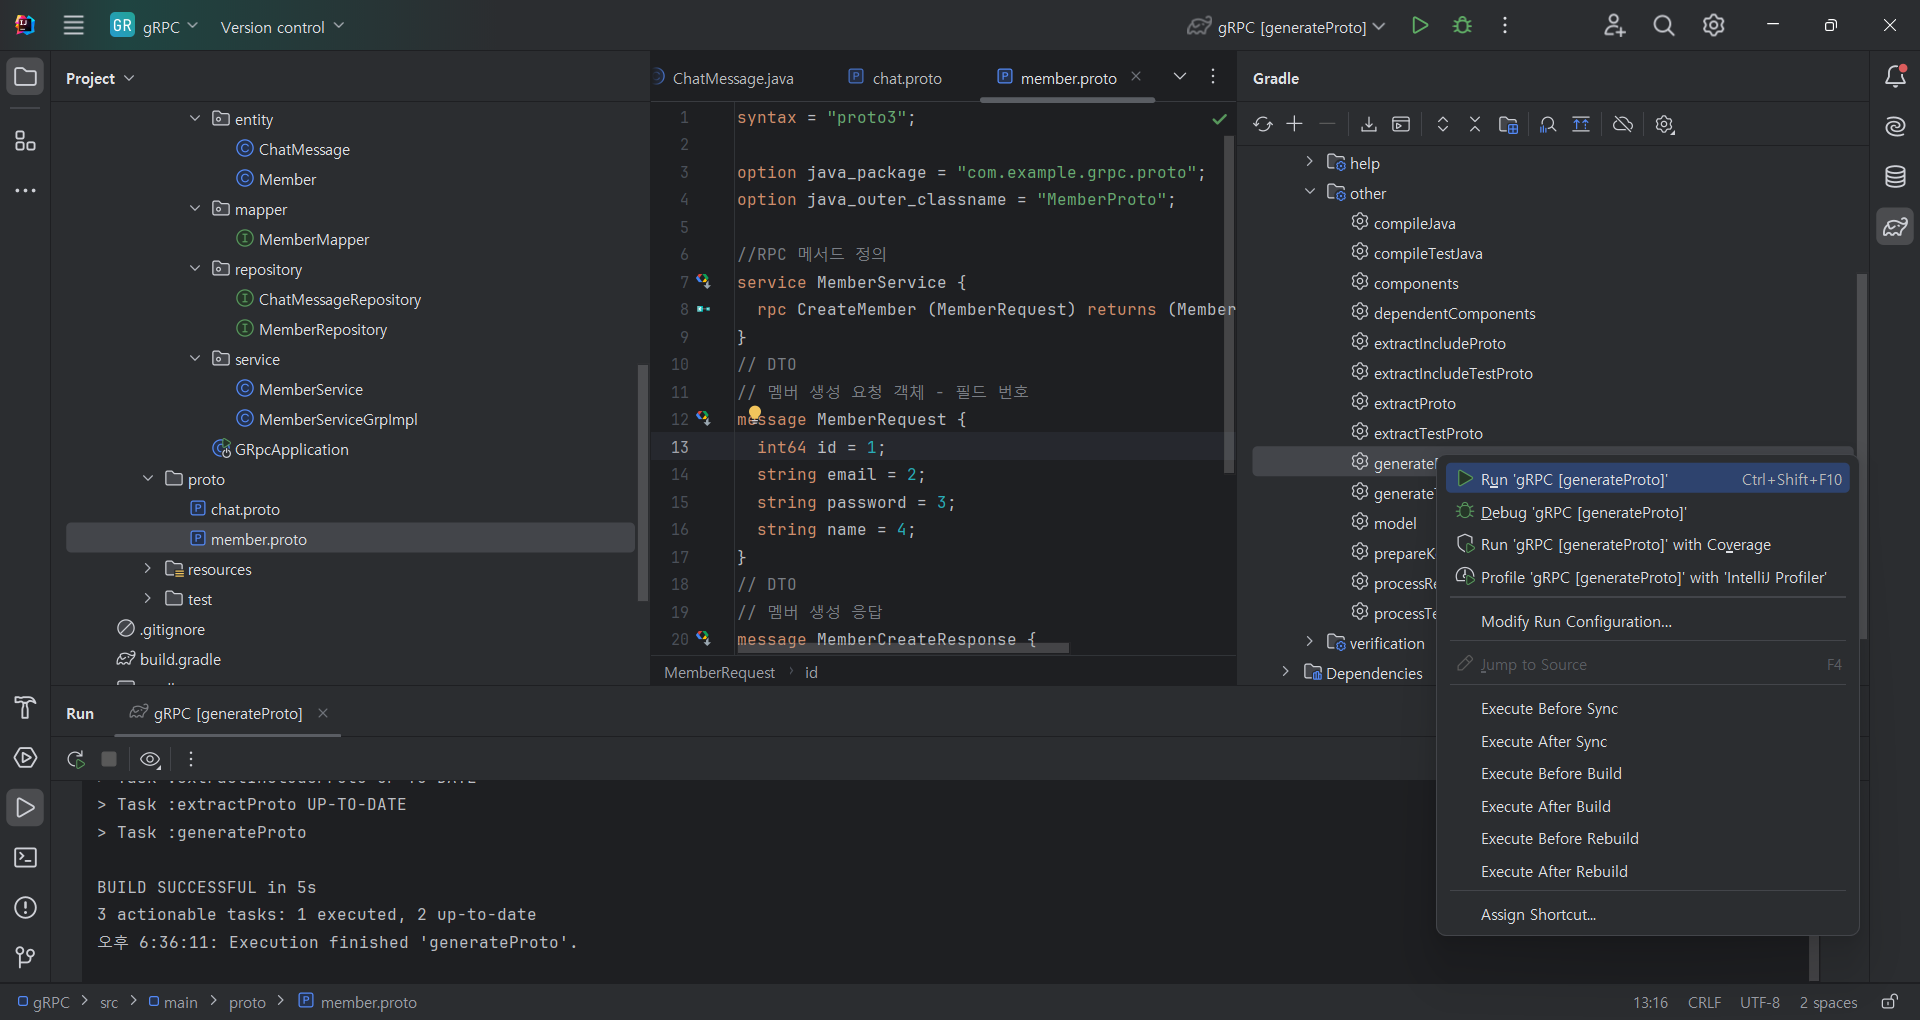Open Search Everywhere magnifier in title bar
This screenshot has width=1920, height=1020.
pyautogui.click(x=1664, y=26)
